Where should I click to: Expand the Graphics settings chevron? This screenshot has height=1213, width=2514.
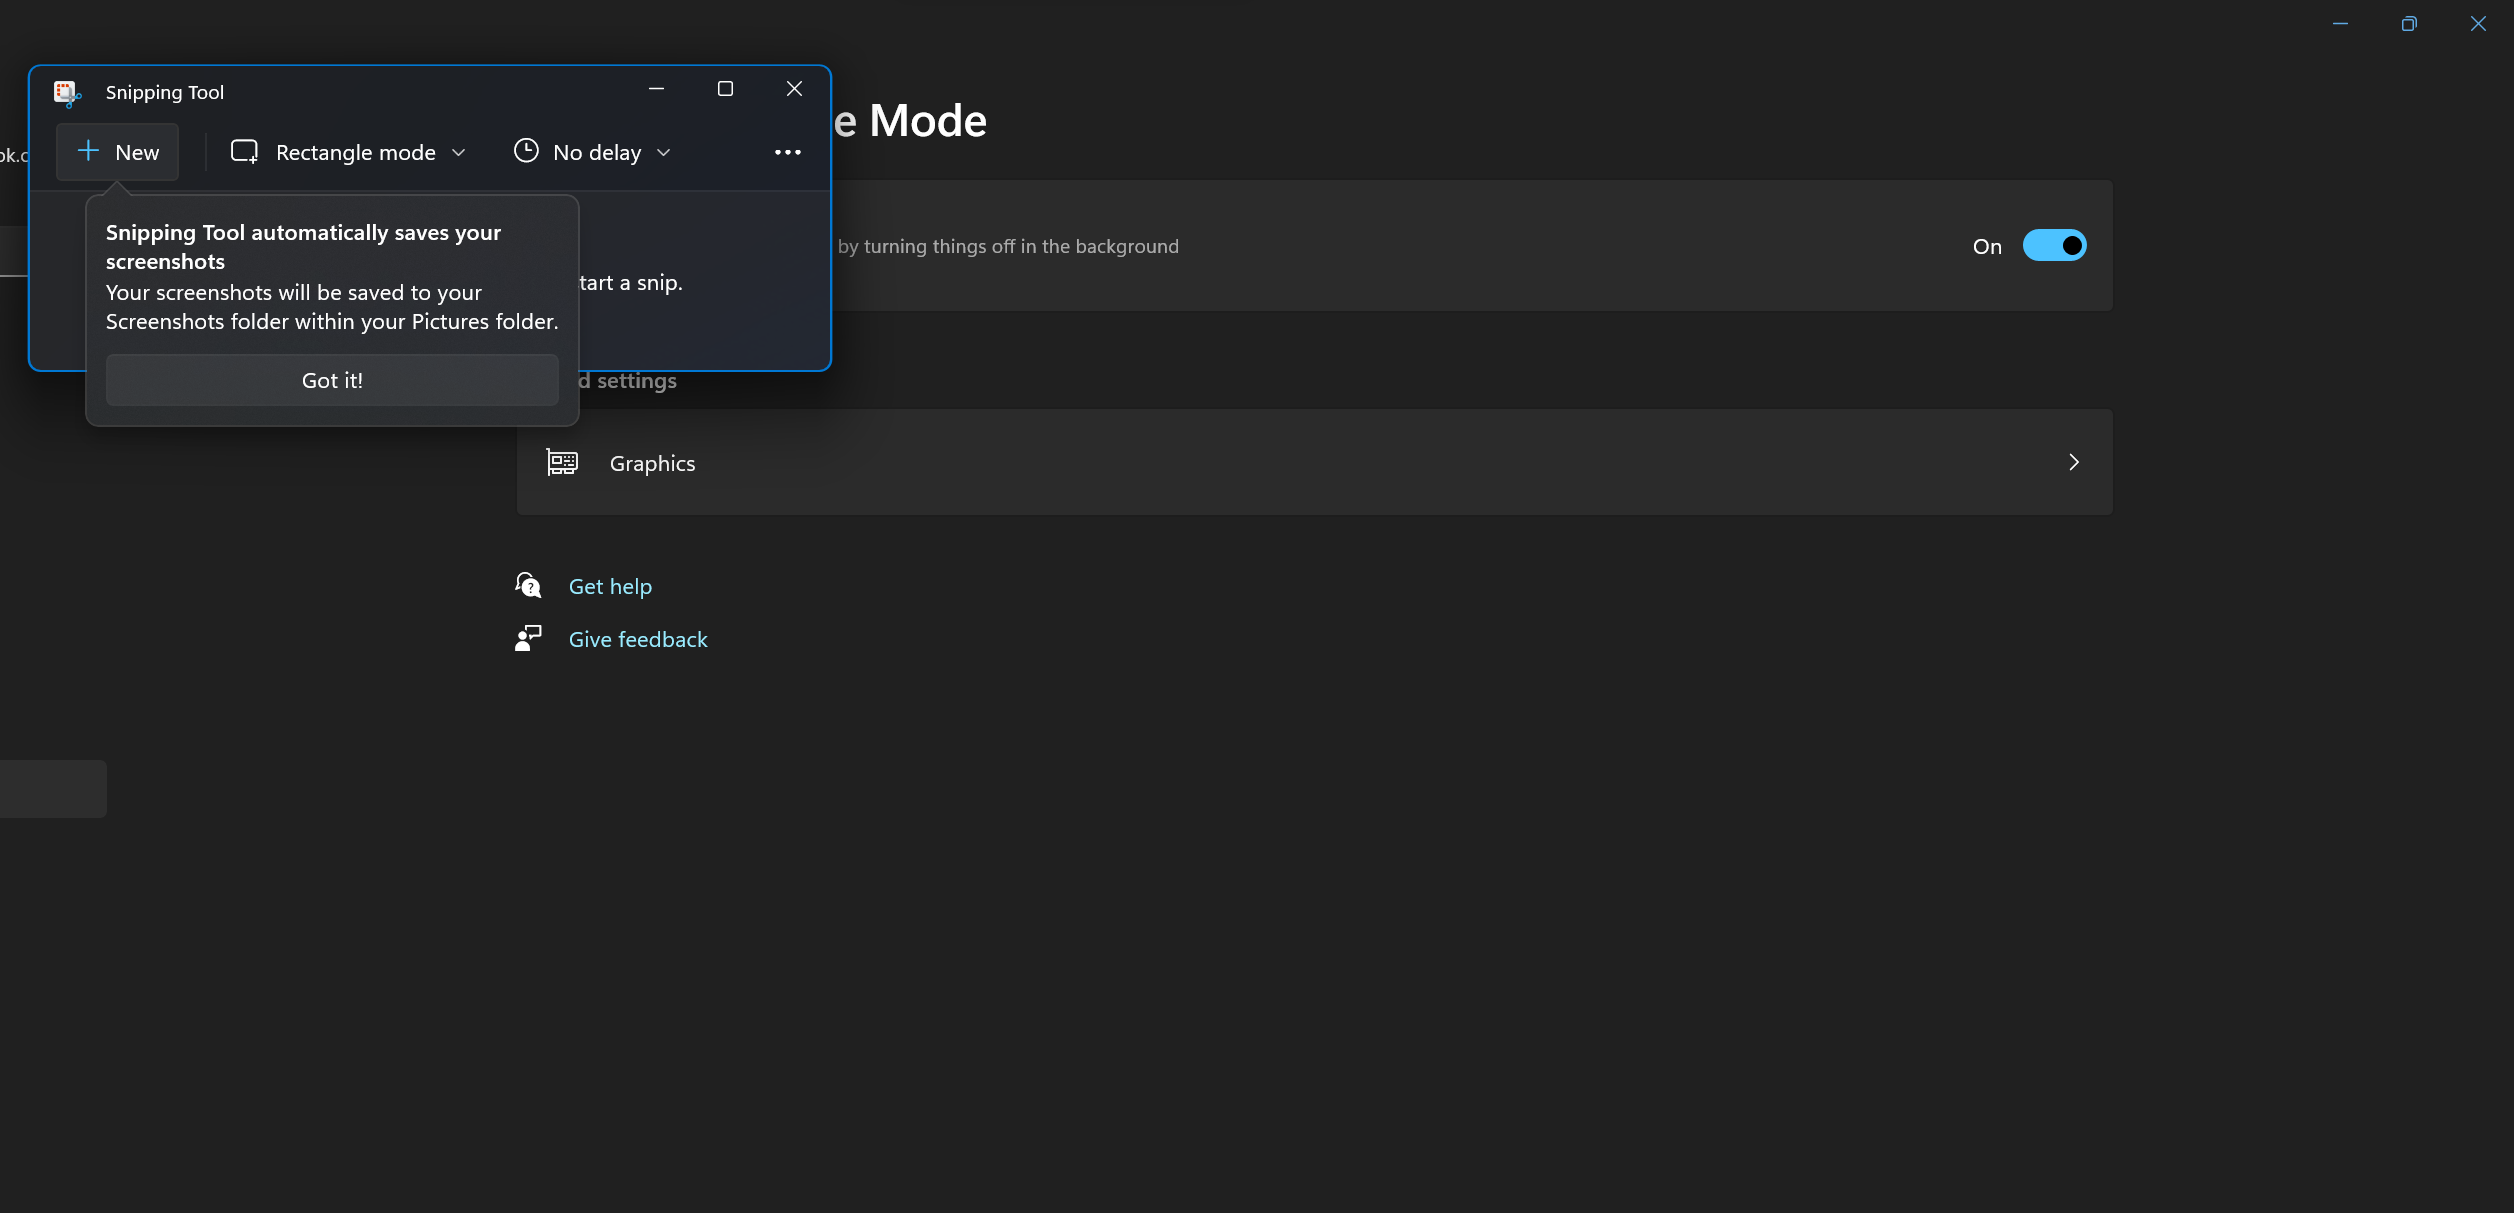2073,462
